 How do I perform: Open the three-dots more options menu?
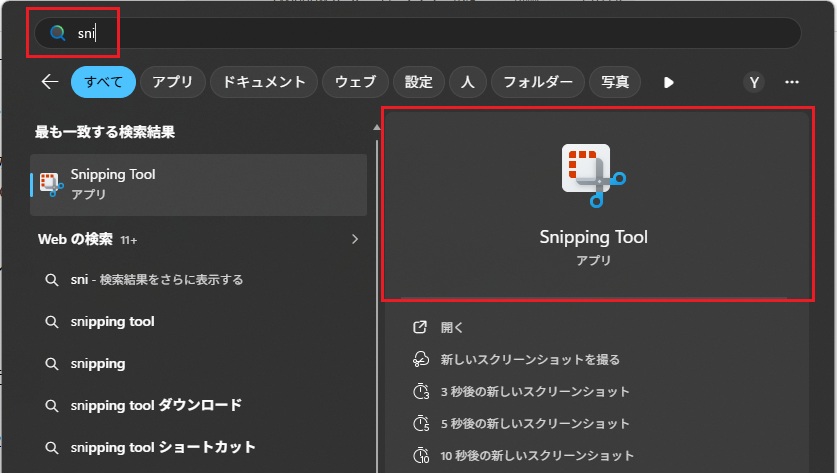[x=792, y=82]
